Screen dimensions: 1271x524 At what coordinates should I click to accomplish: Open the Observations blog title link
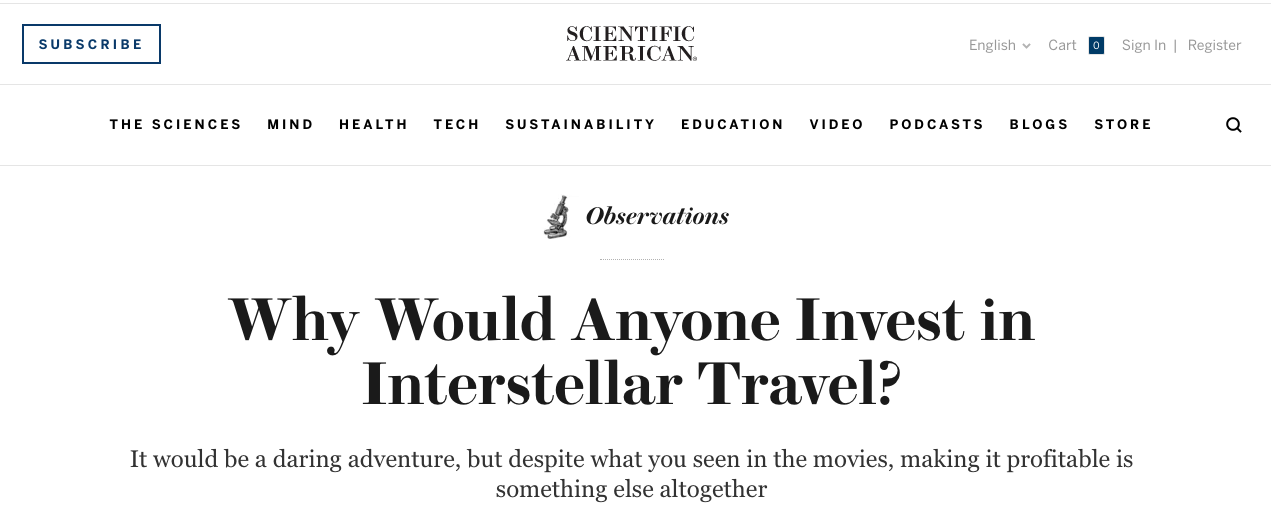(x=657, y=216)
